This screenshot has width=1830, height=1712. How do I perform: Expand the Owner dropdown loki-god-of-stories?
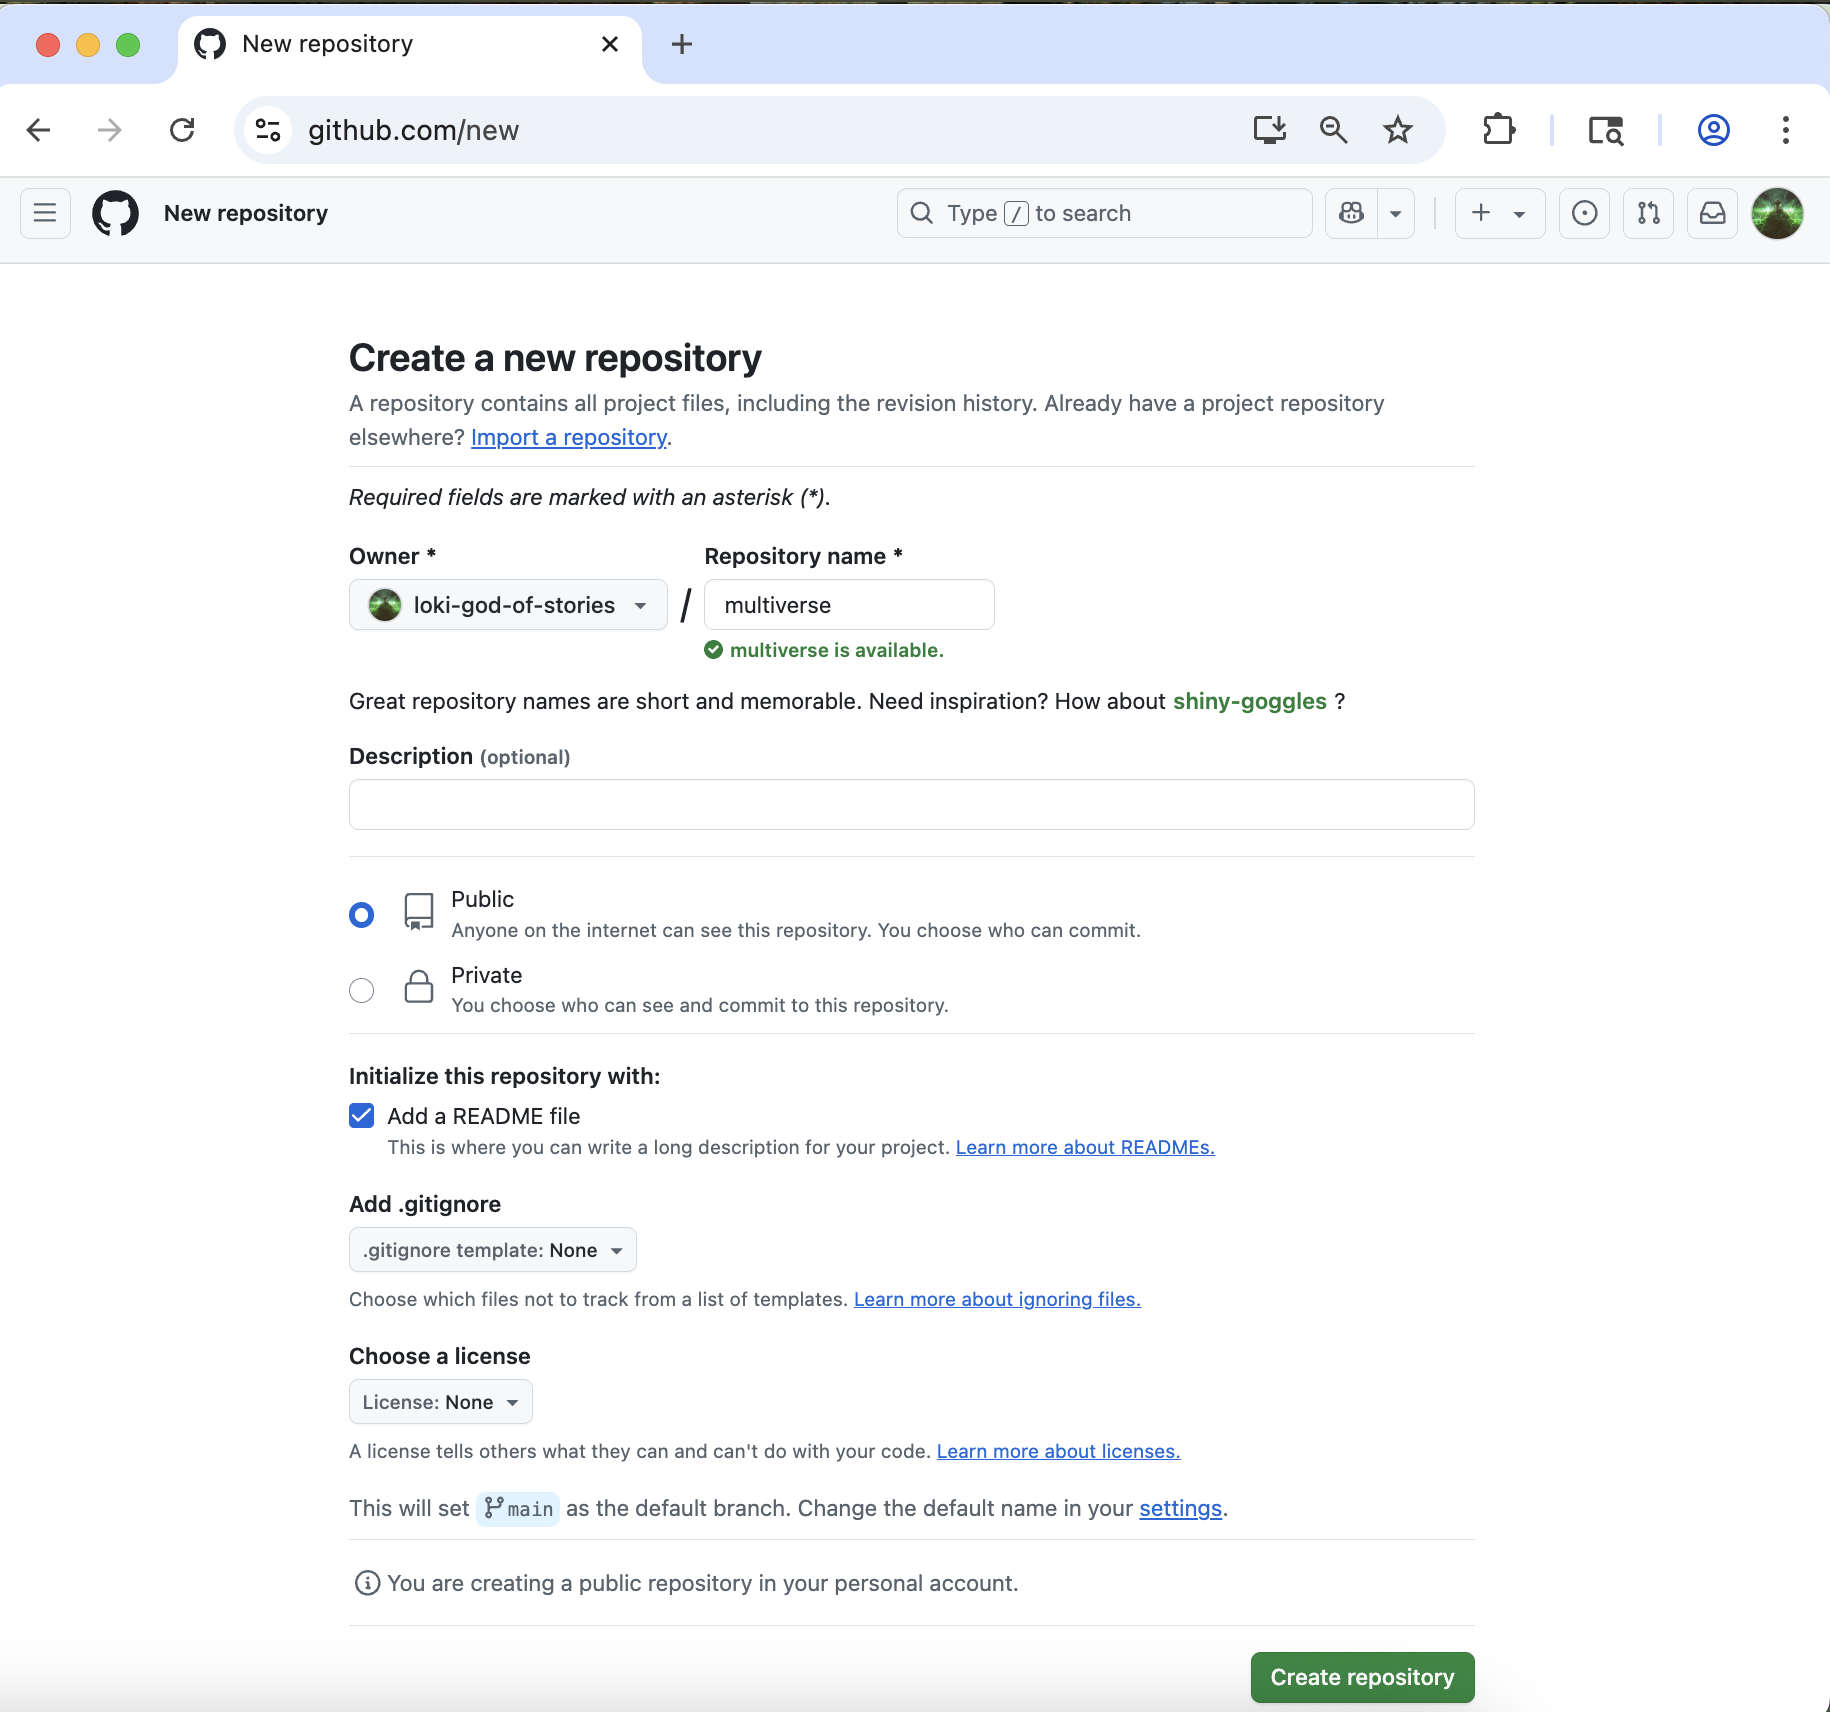tap(508, 605)
